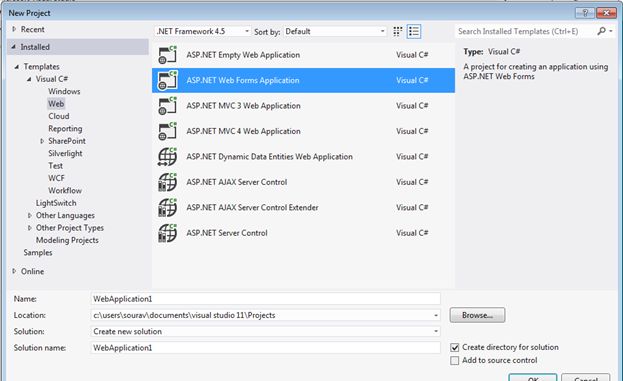Image resolution: width=623 pixels, height=381 pixels.
Task: Click the Name text field
Action: click(265, 299)
